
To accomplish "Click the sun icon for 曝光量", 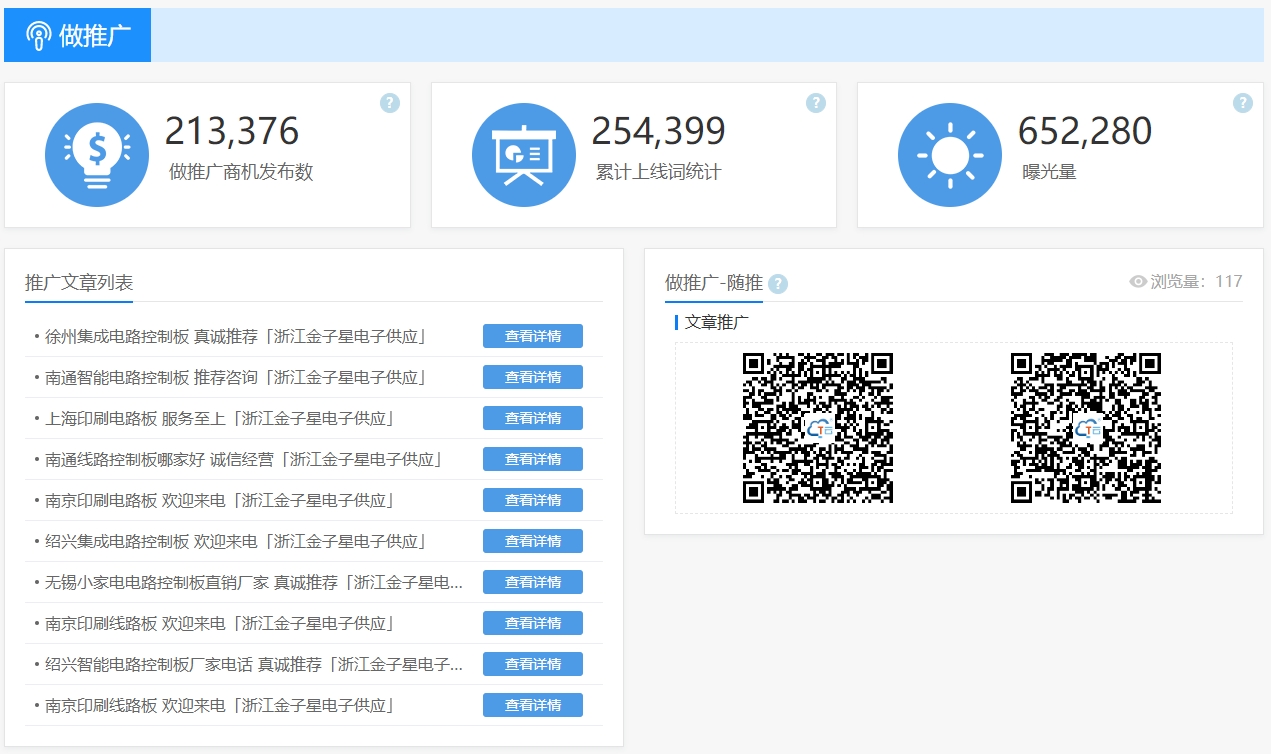I will 949,155.
